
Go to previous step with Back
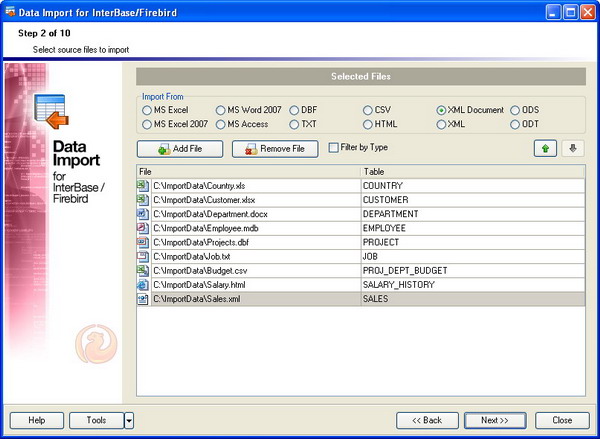427,421
